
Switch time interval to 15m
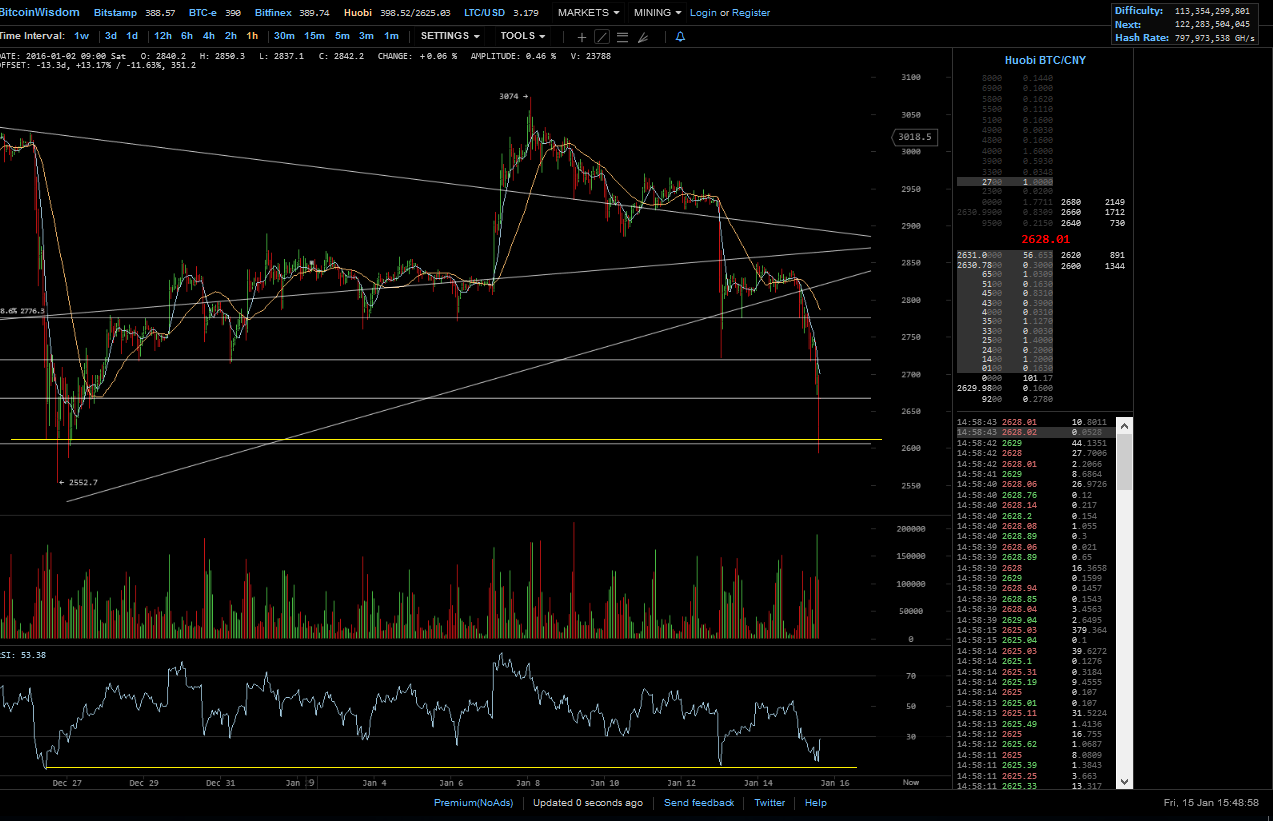pyautogui.click(x=314, y=36)
